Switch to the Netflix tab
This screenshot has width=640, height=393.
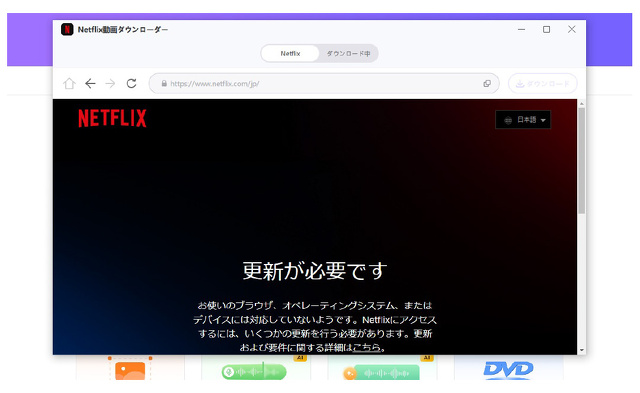pyautogui.click(x=290, y=53)
